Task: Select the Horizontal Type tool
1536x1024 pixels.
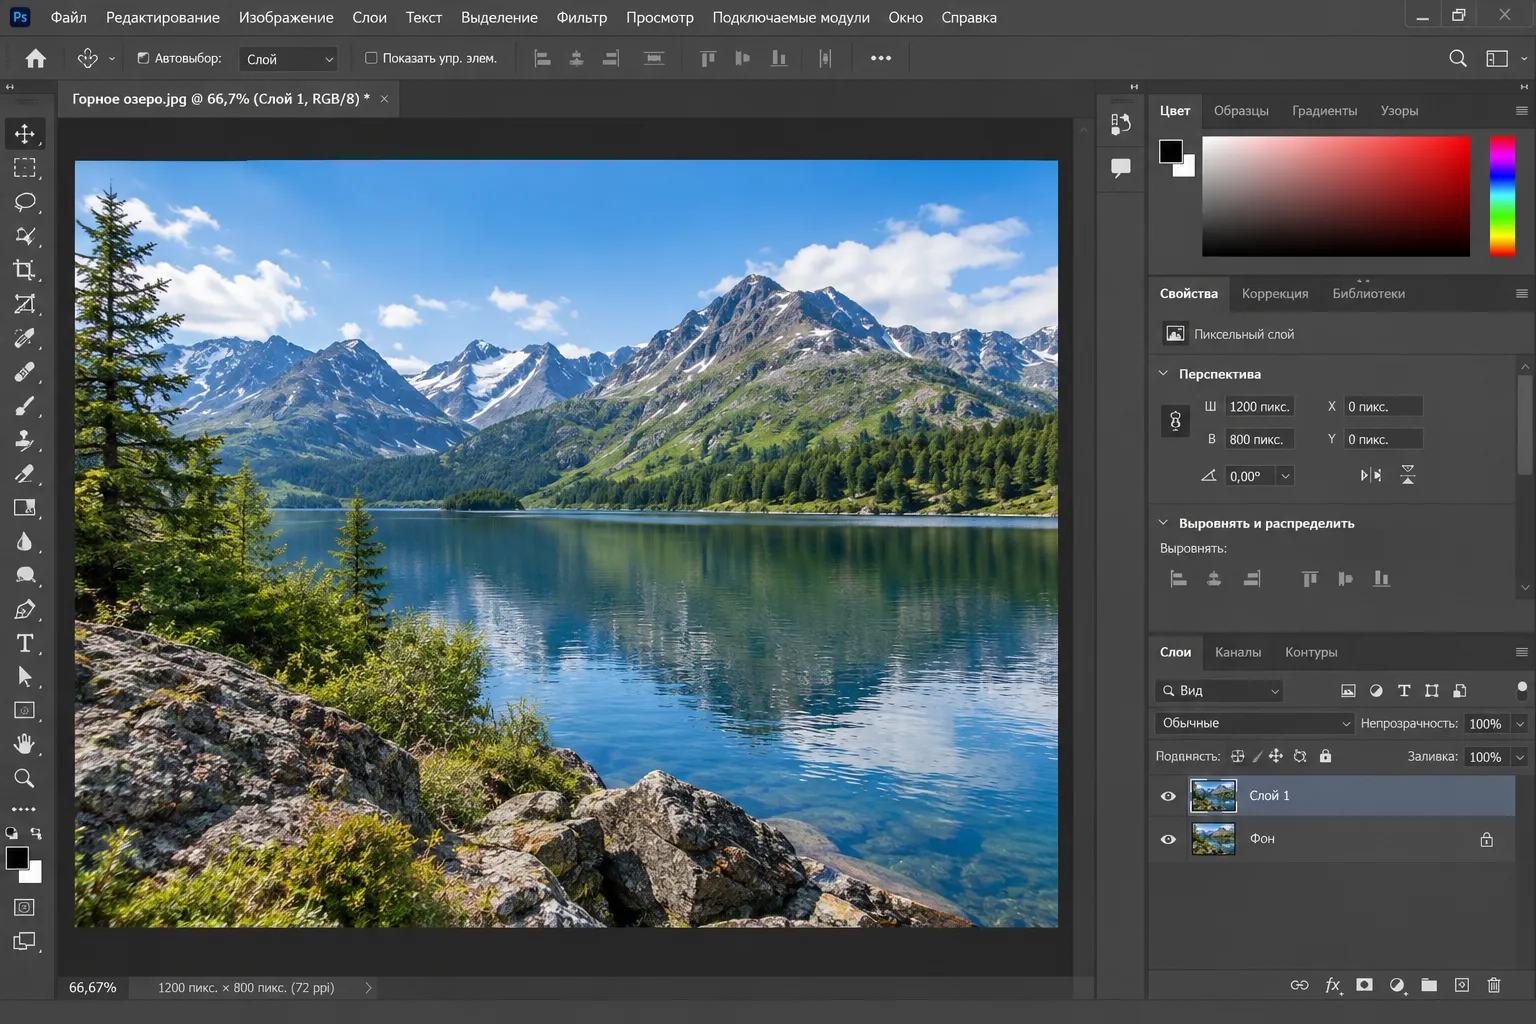Action: pos(25,643)
